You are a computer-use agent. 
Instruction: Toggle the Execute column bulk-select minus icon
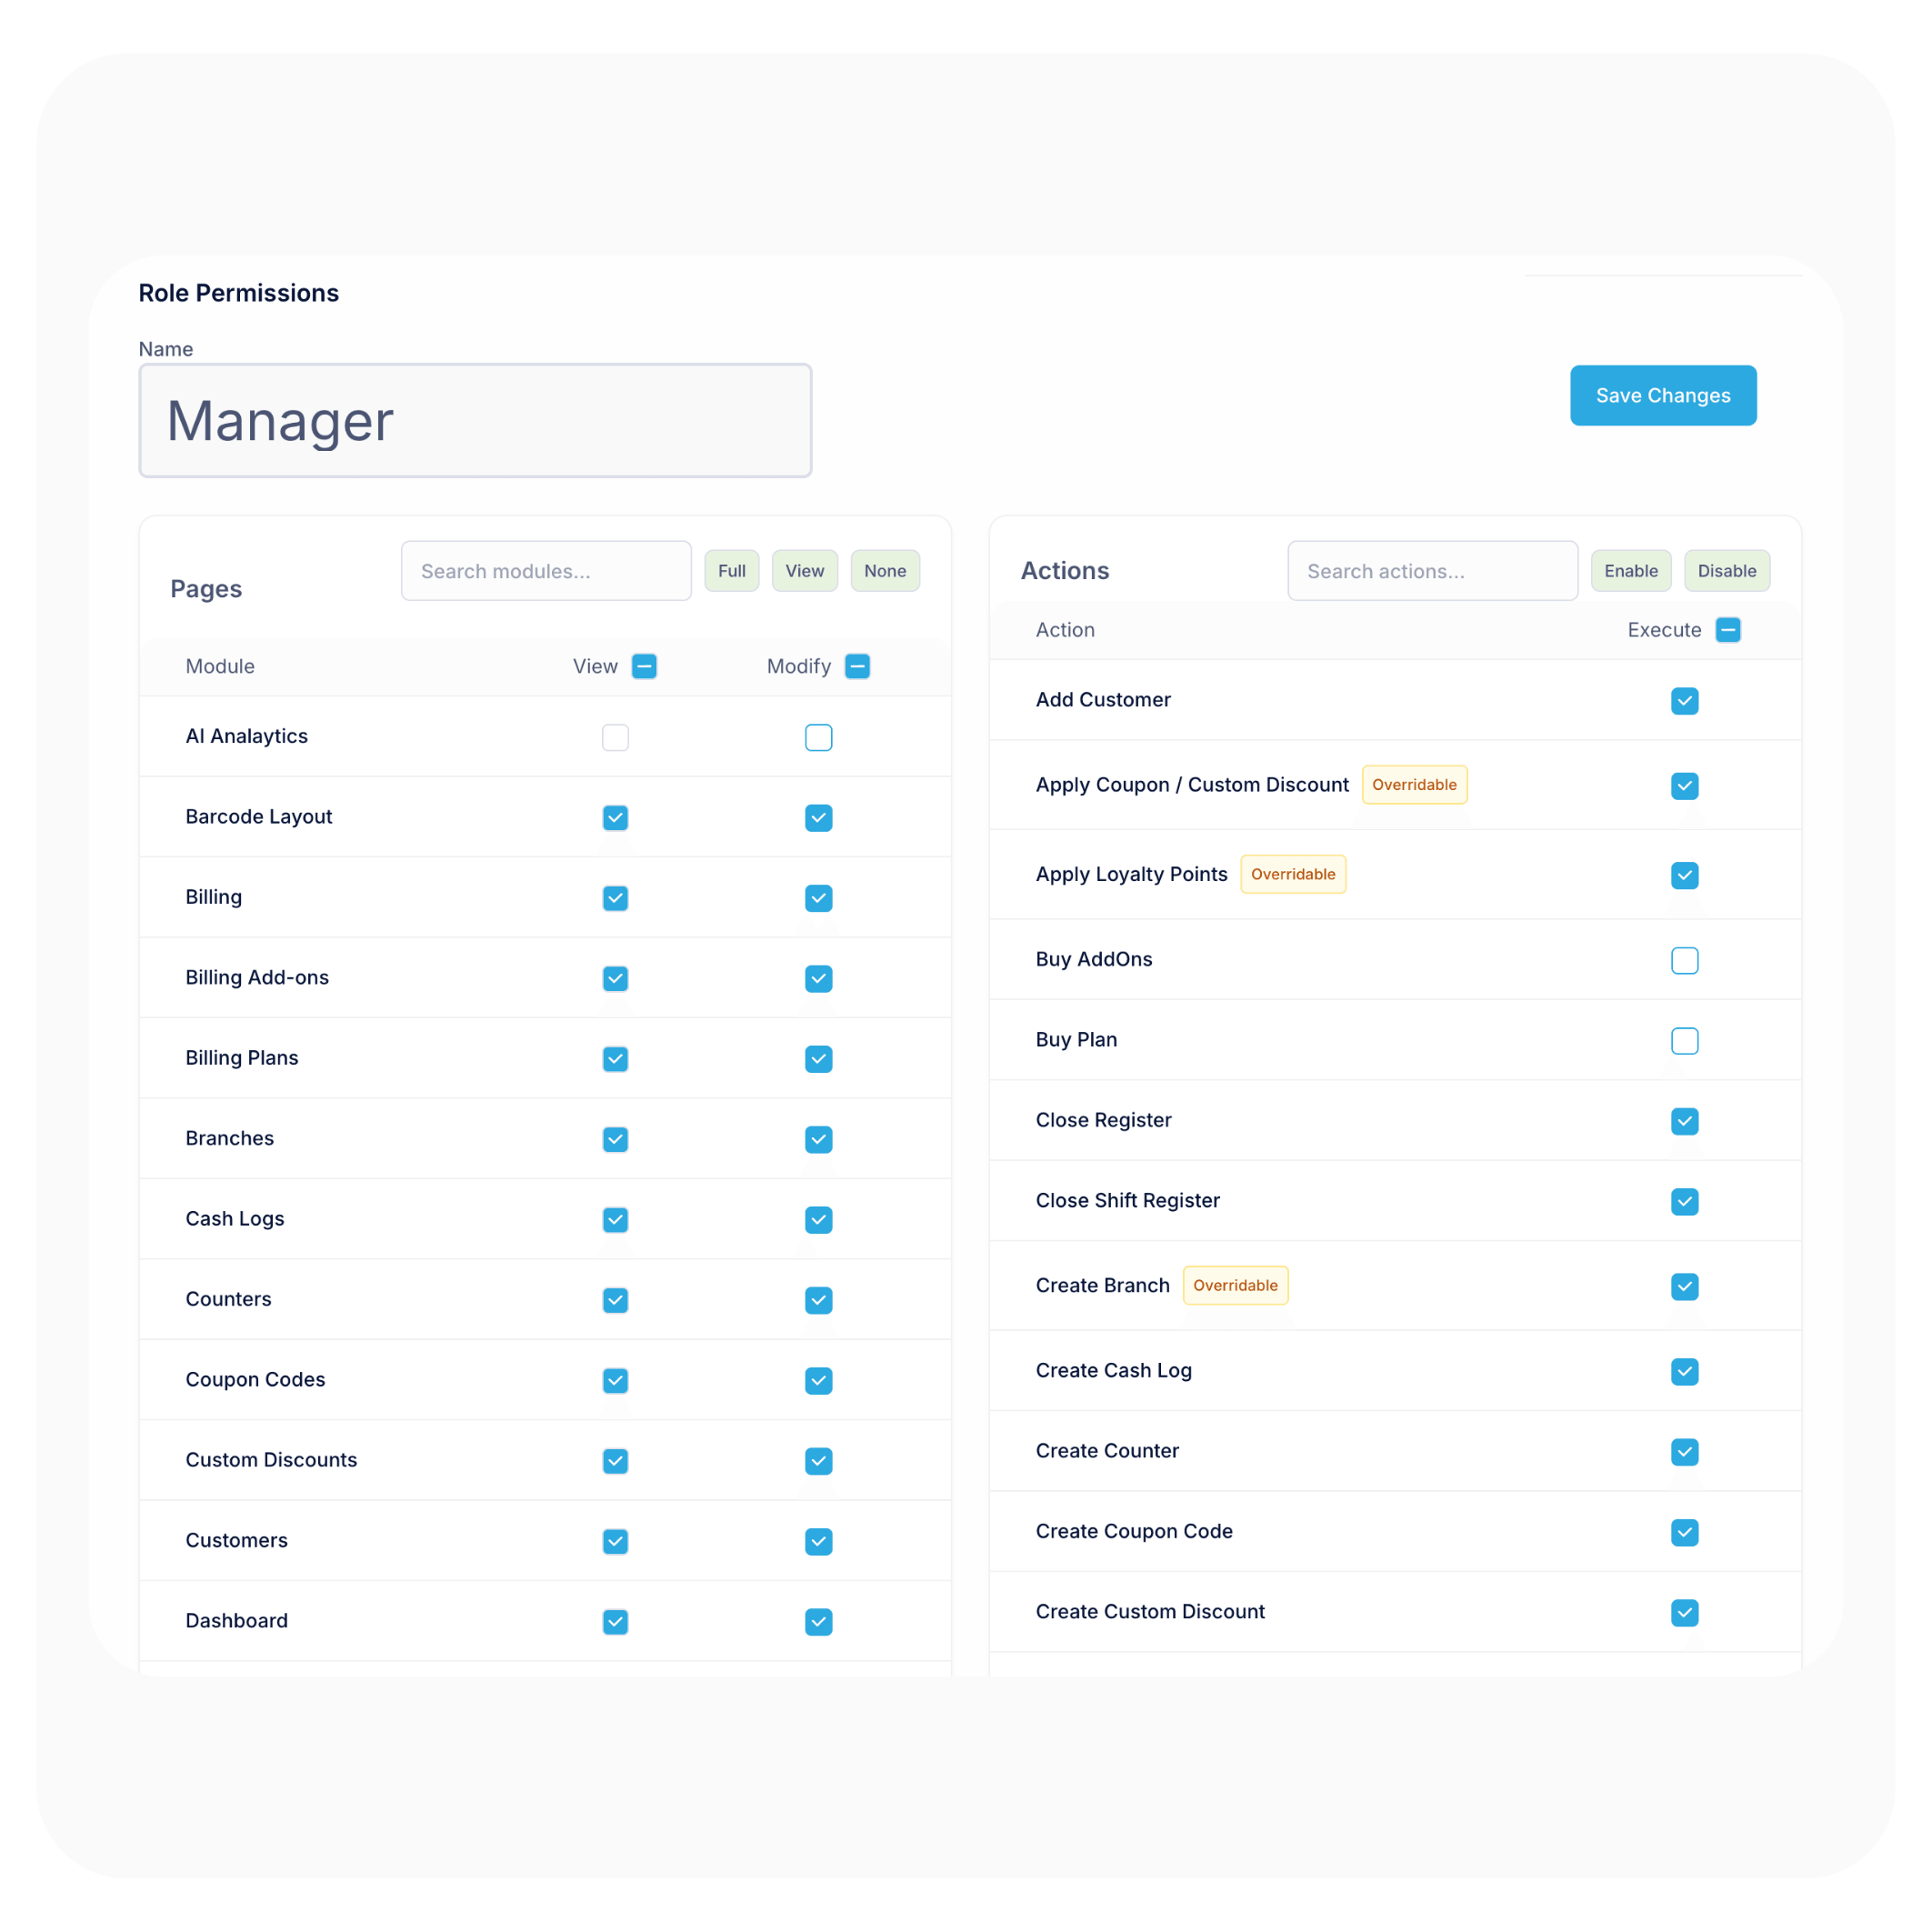click(1729, 630)
